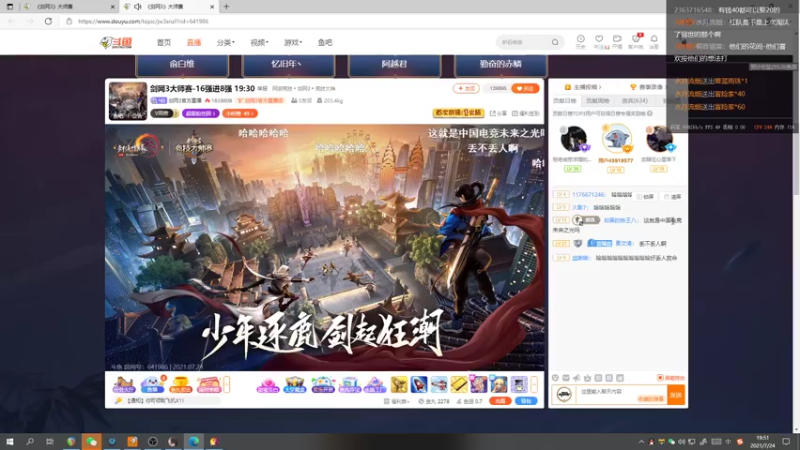Expand the 视频 video dropdown
Viewport: 800px width, 450px height.
coord(259,42)
